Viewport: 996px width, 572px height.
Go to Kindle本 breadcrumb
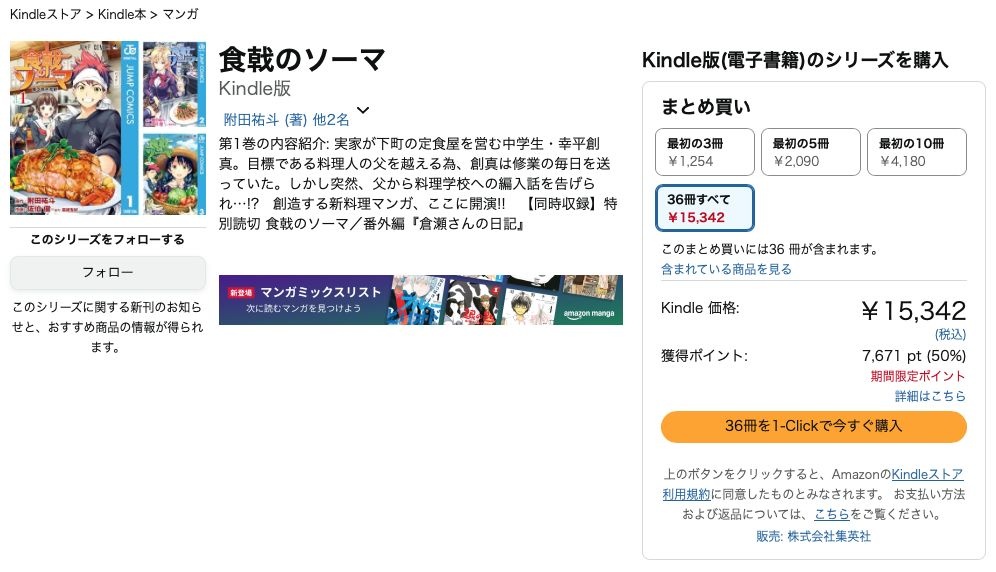coord(122,14)
